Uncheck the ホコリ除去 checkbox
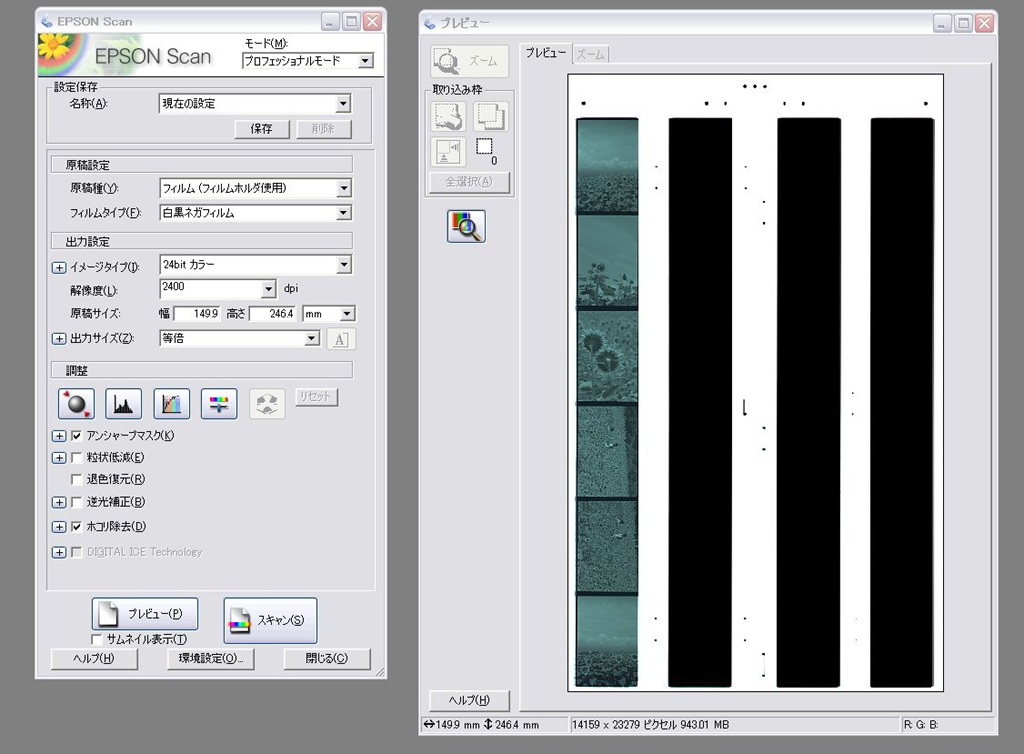 (x=77, y=527)
